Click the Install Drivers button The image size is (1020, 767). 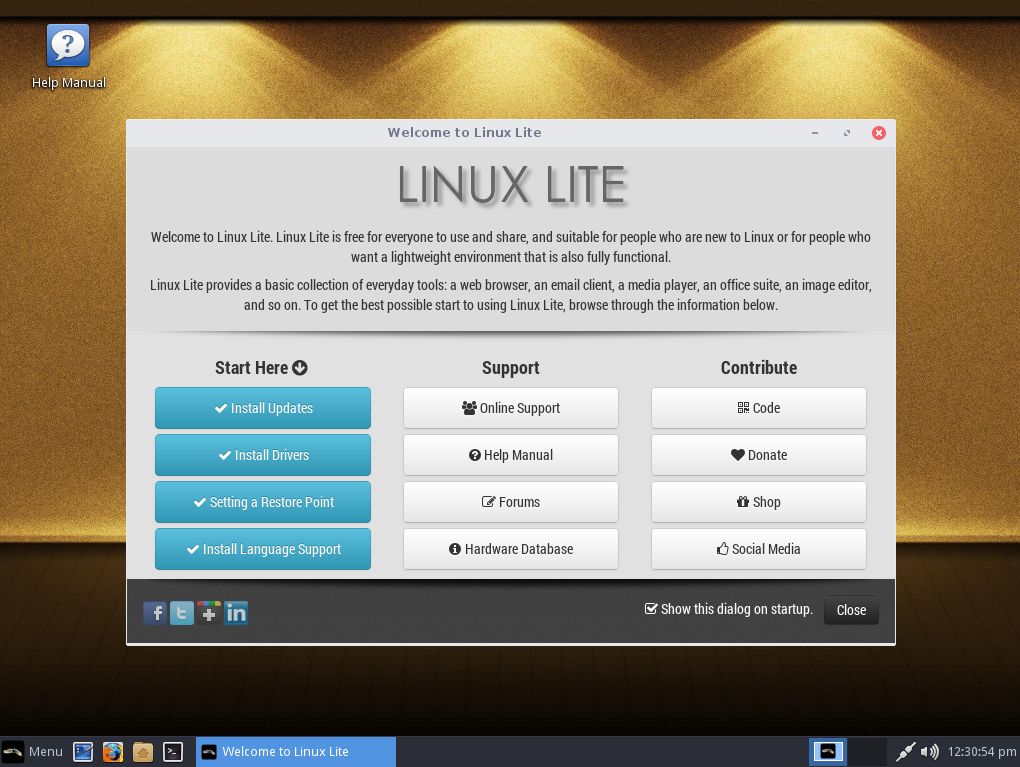click(263, 455)
